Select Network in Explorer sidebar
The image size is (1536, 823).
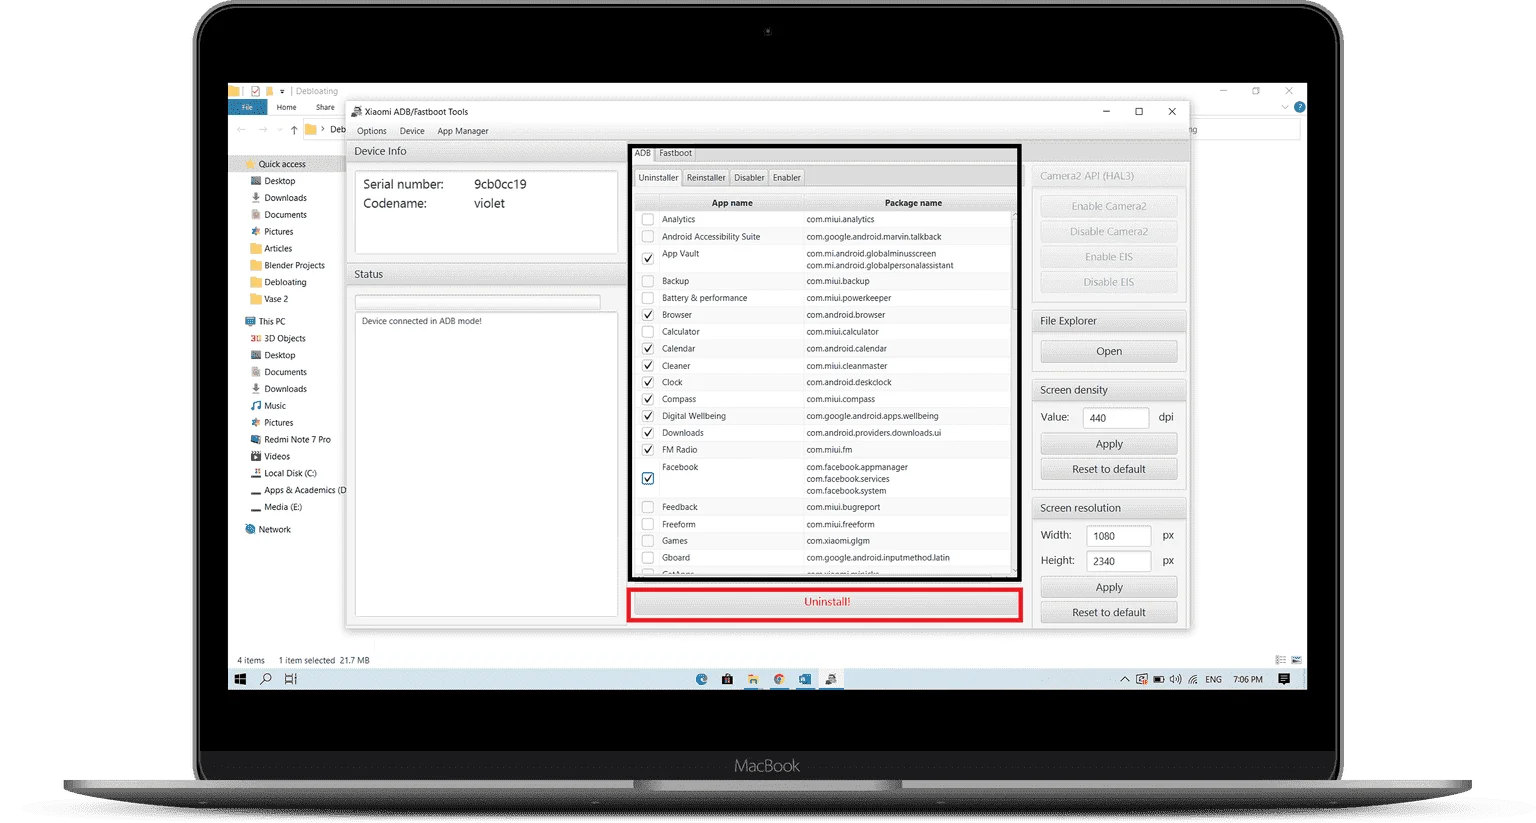268,530
